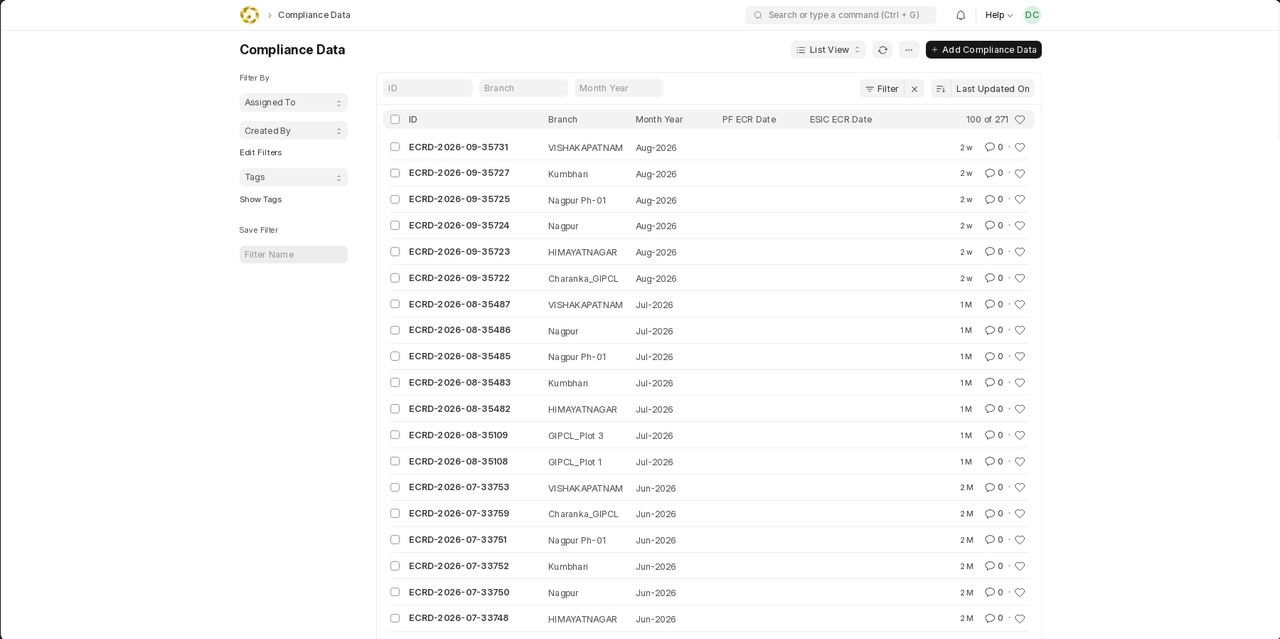
Task: Open the three-dots menu beside refresh
Action: tap(908, 50)
